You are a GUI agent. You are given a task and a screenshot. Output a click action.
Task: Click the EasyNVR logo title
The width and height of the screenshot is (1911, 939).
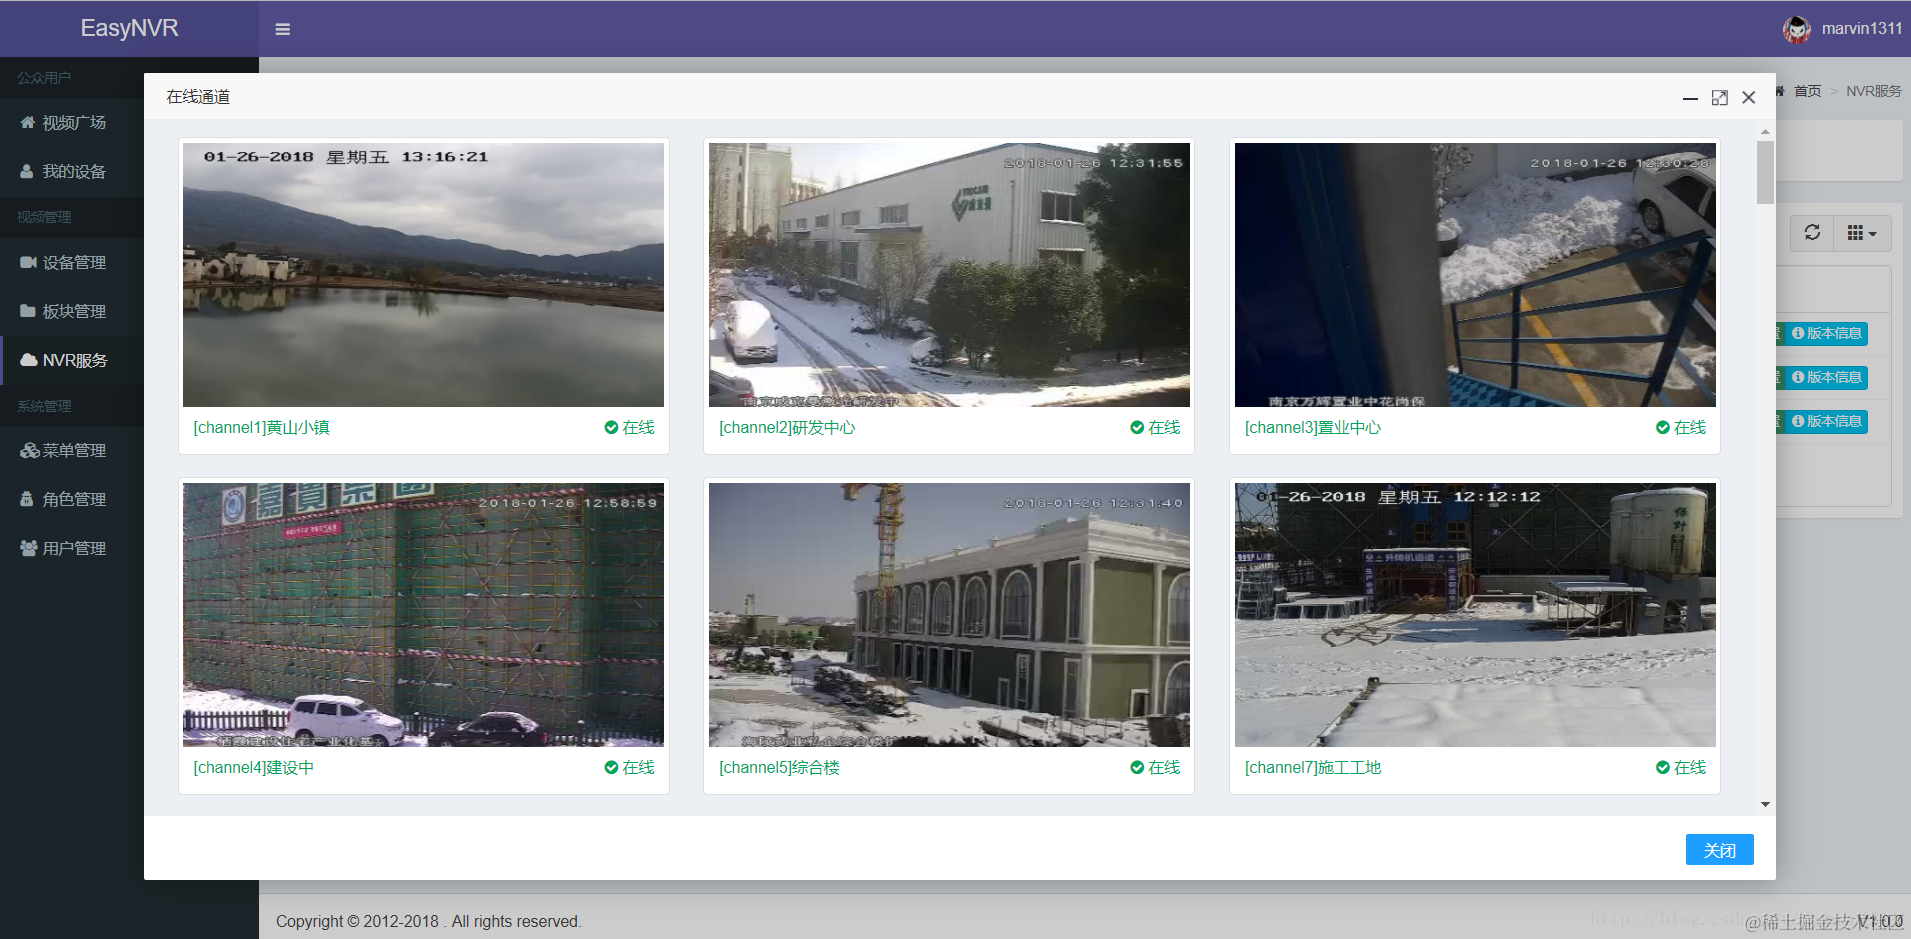[x=129, y=28]
